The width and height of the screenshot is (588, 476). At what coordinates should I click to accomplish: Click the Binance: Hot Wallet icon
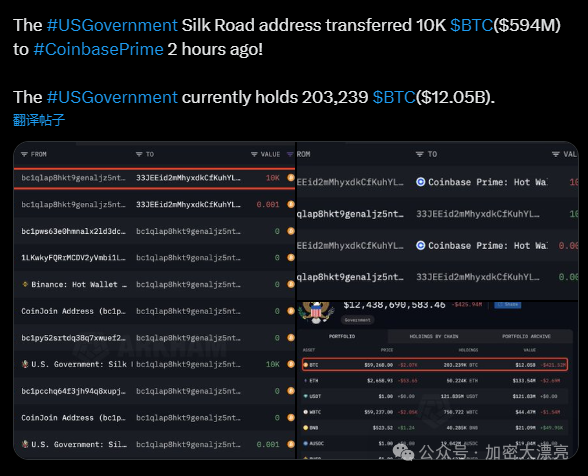click(25, 284)
